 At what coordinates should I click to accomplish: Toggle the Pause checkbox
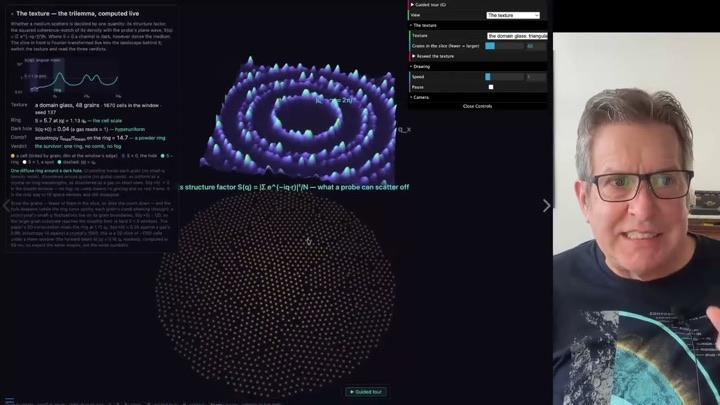point(491,87)
